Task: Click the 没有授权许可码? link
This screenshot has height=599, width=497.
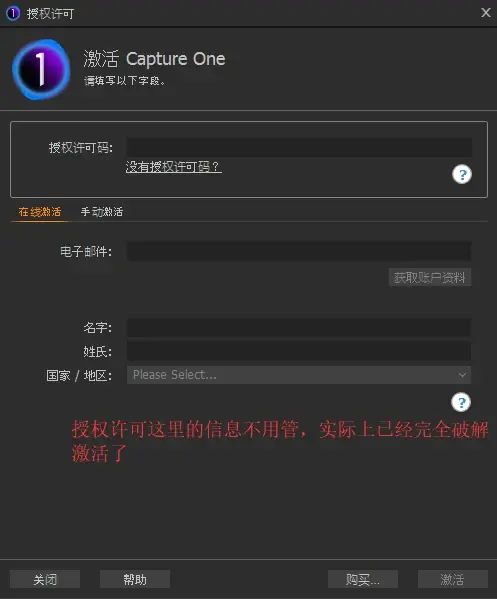Action: (173, 167)
